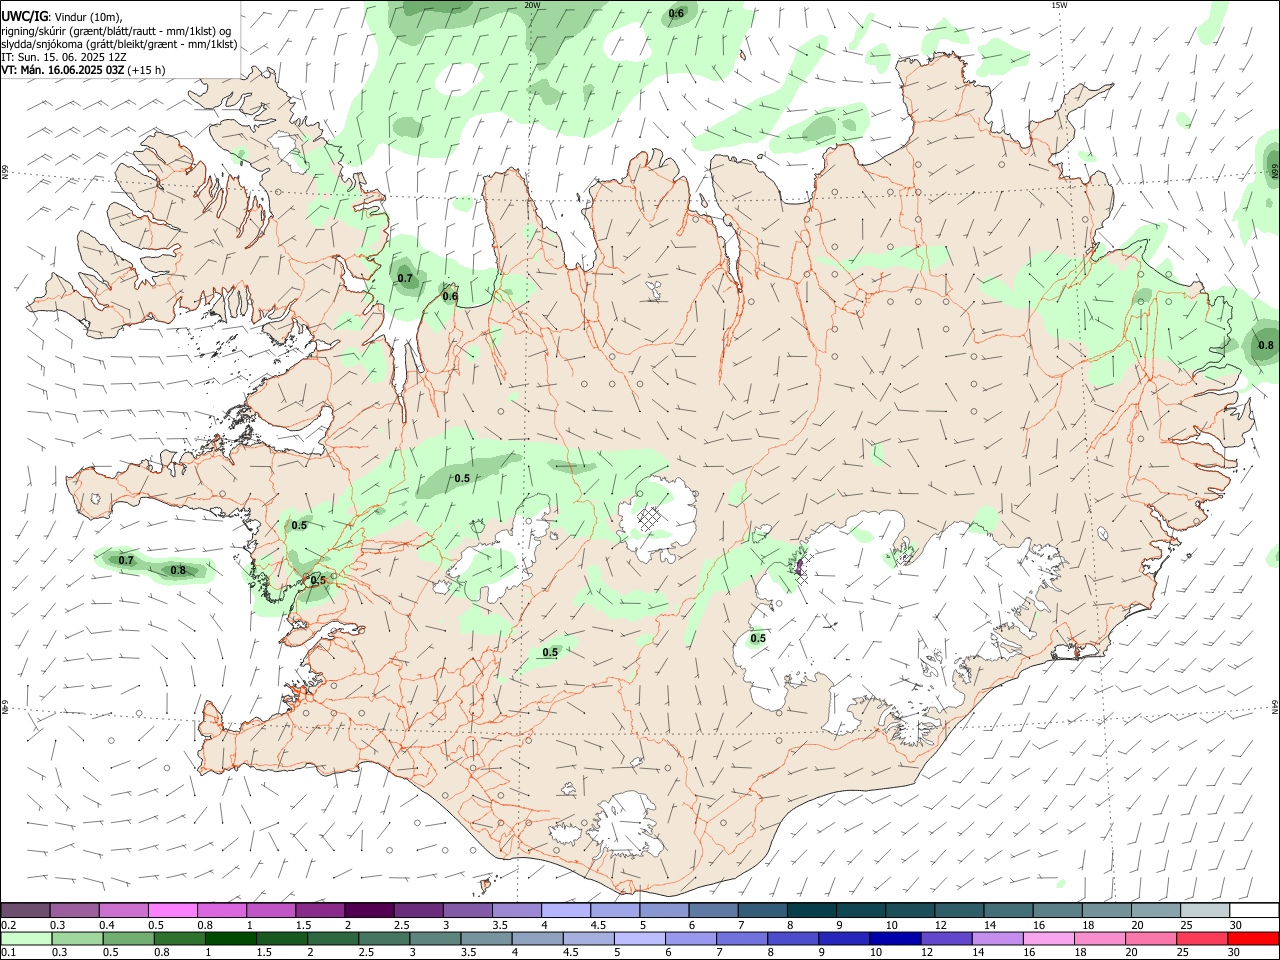Pick the darkest green swatch labeled 1, lower legend

pyautogui.click(x=231, y=938)
